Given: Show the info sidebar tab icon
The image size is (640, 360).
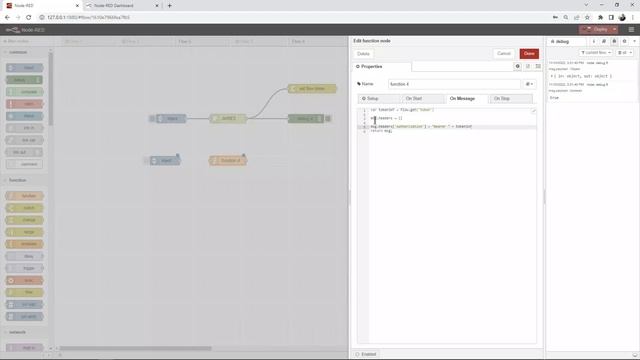Looking at the screenshot, I should 593,41.
